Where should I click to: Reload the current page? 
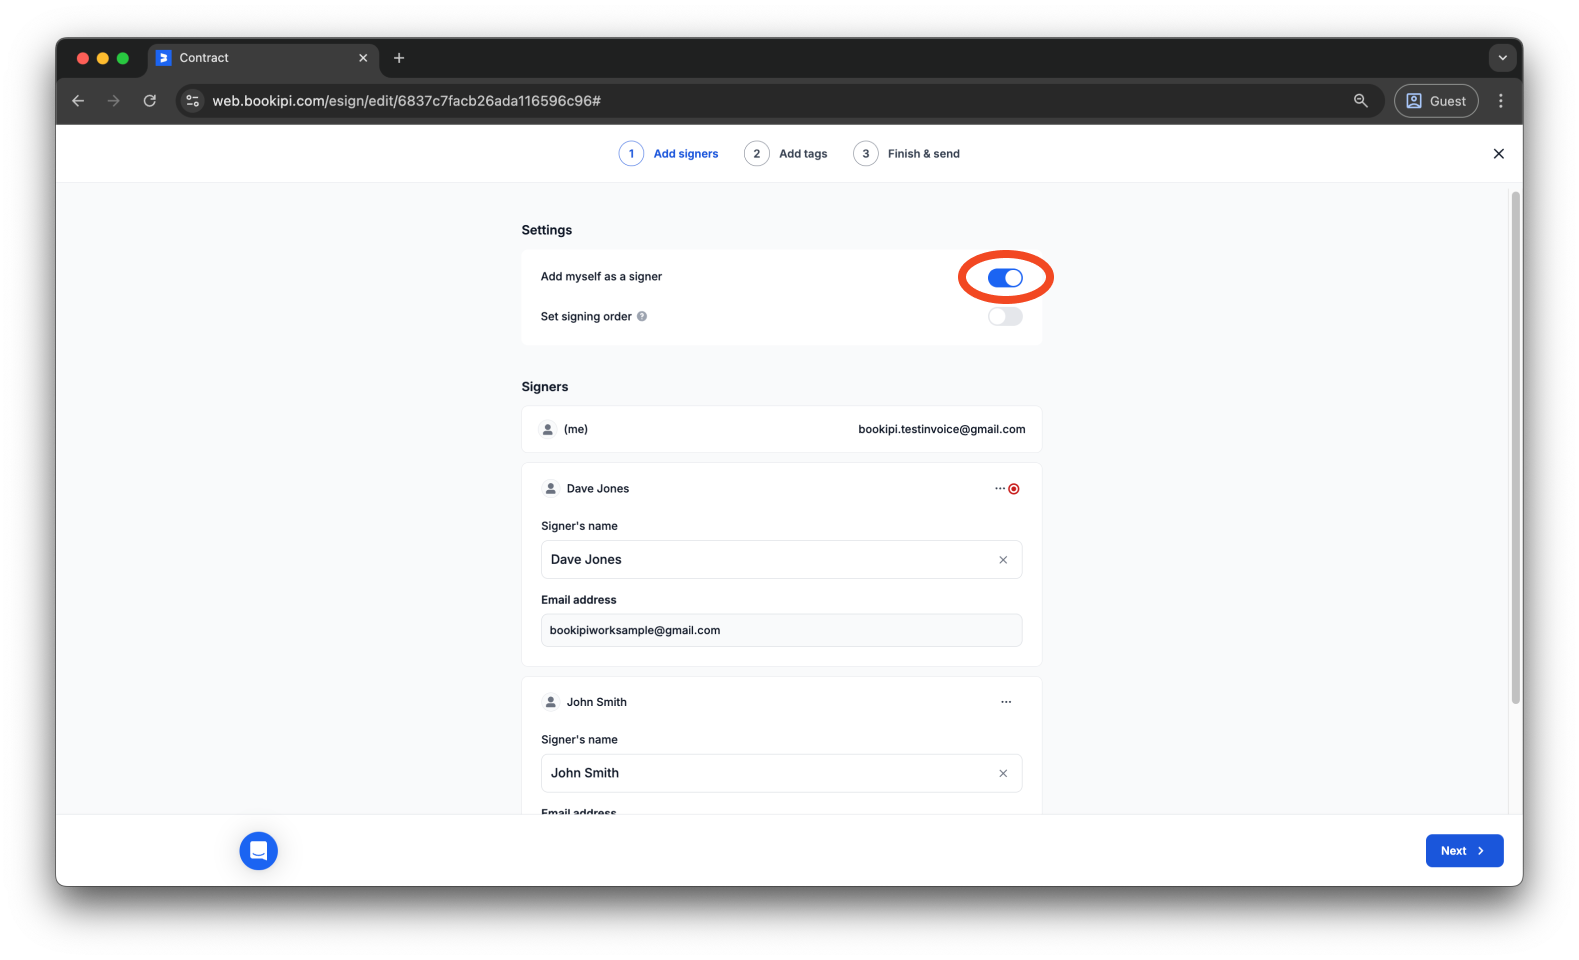(x=150, y=101)
